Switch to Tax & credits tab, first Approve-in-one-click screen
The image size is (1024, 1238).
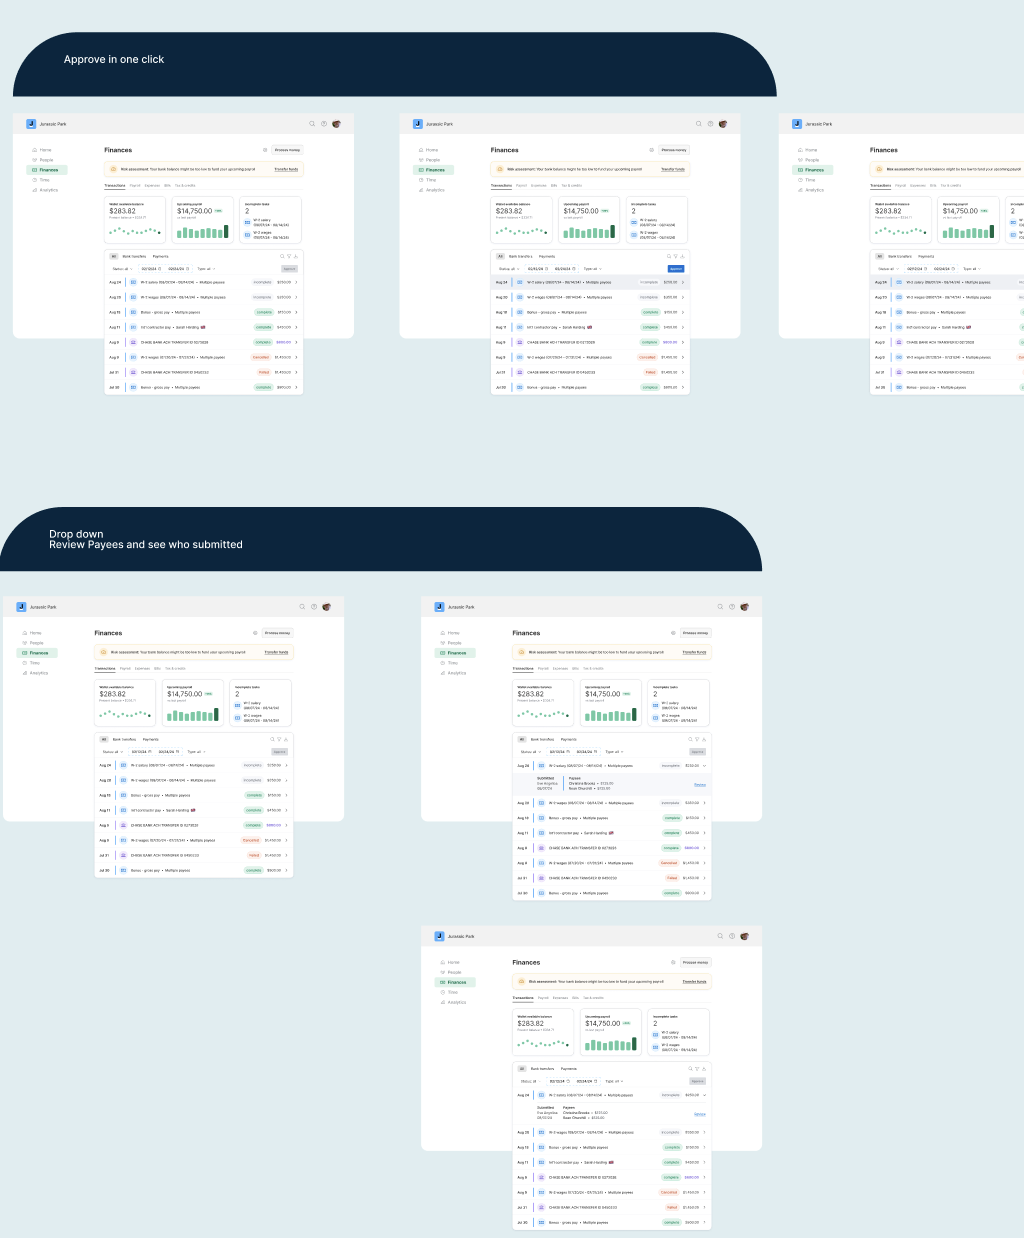186,185
